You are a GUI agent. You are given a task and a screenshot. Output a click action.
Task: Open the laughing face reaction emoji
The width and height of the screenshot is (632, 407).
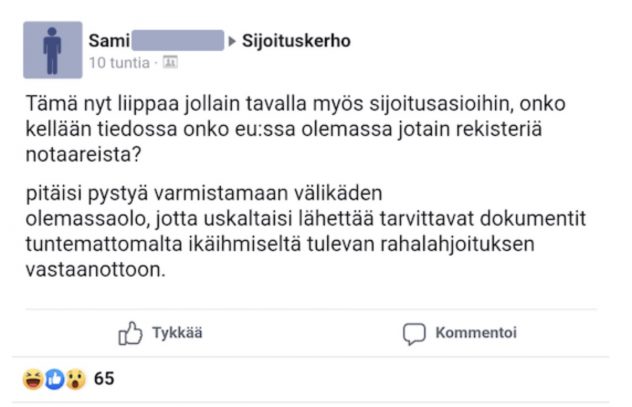click(31, 379)
